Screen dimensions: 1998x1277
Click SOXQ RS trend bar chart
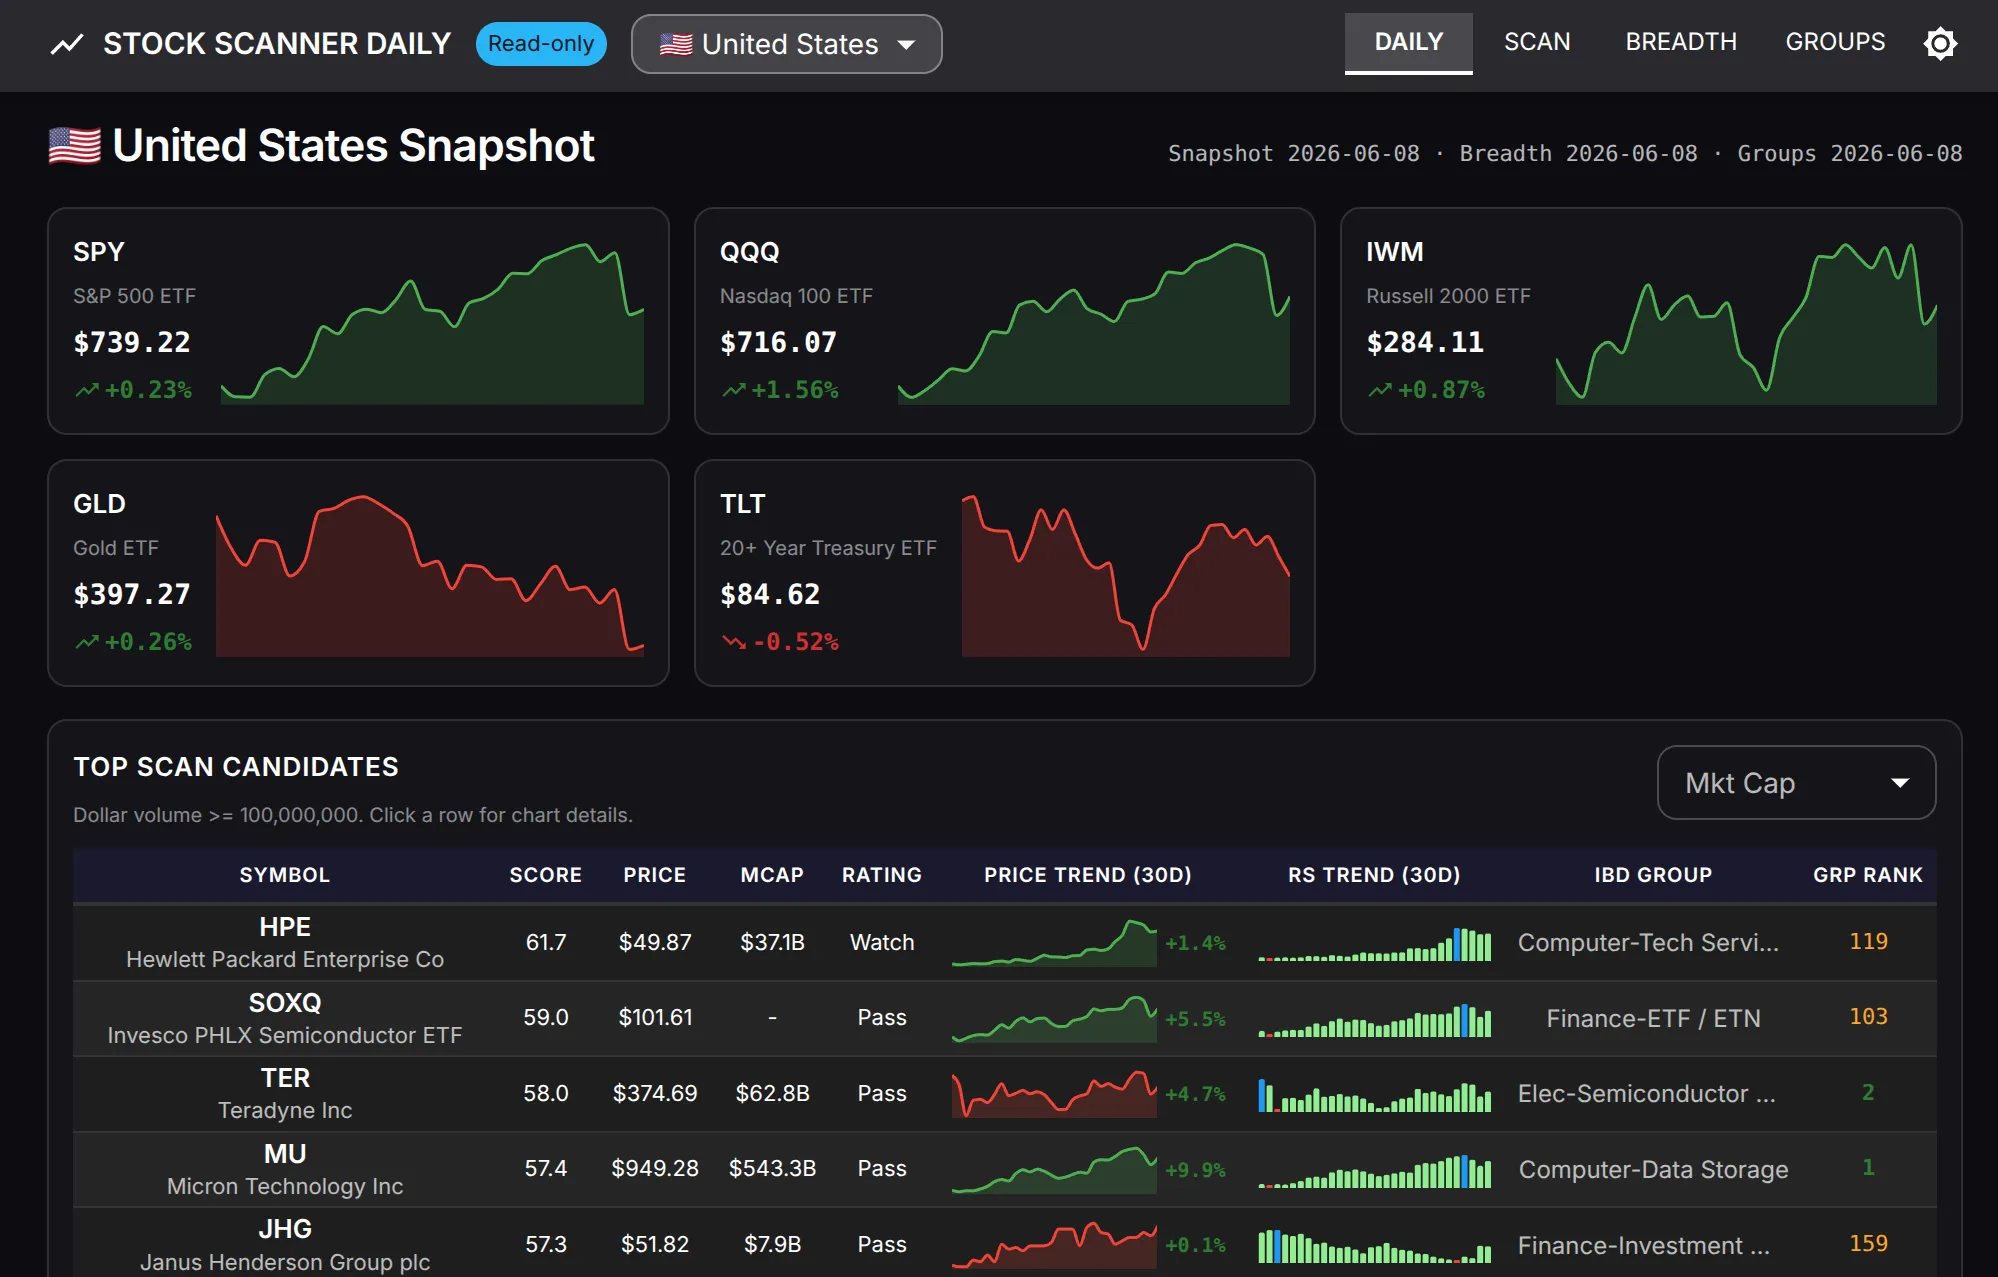1375,1020
